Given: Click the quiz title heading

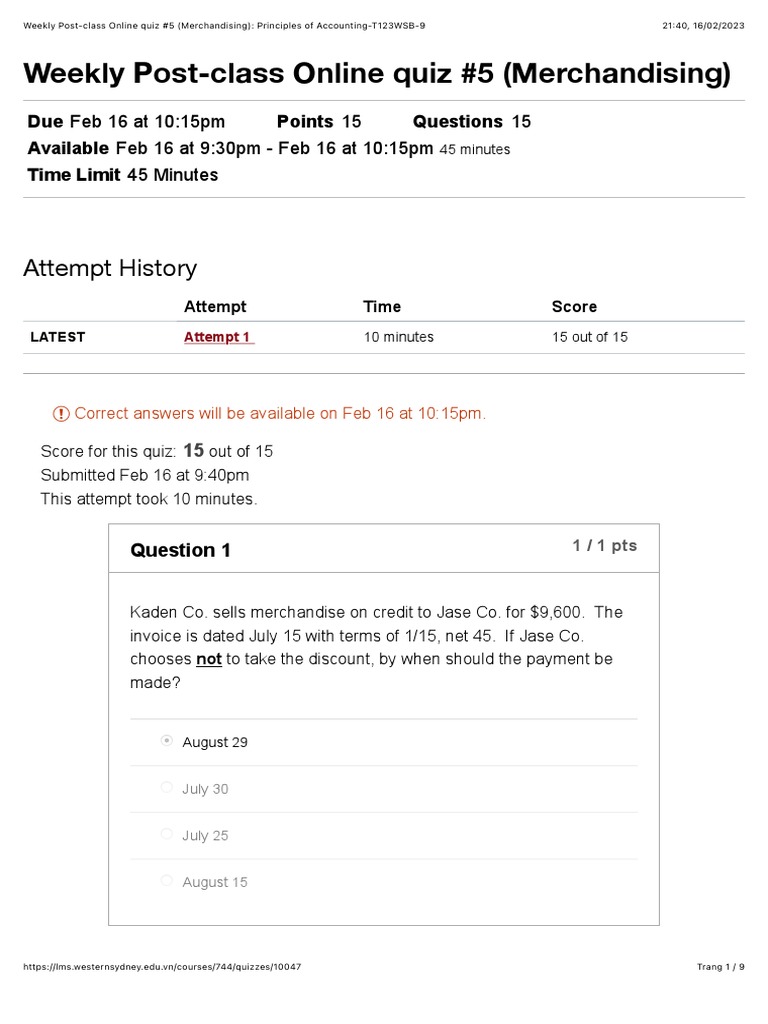Looking at the screenshot, I should (377, 73).
